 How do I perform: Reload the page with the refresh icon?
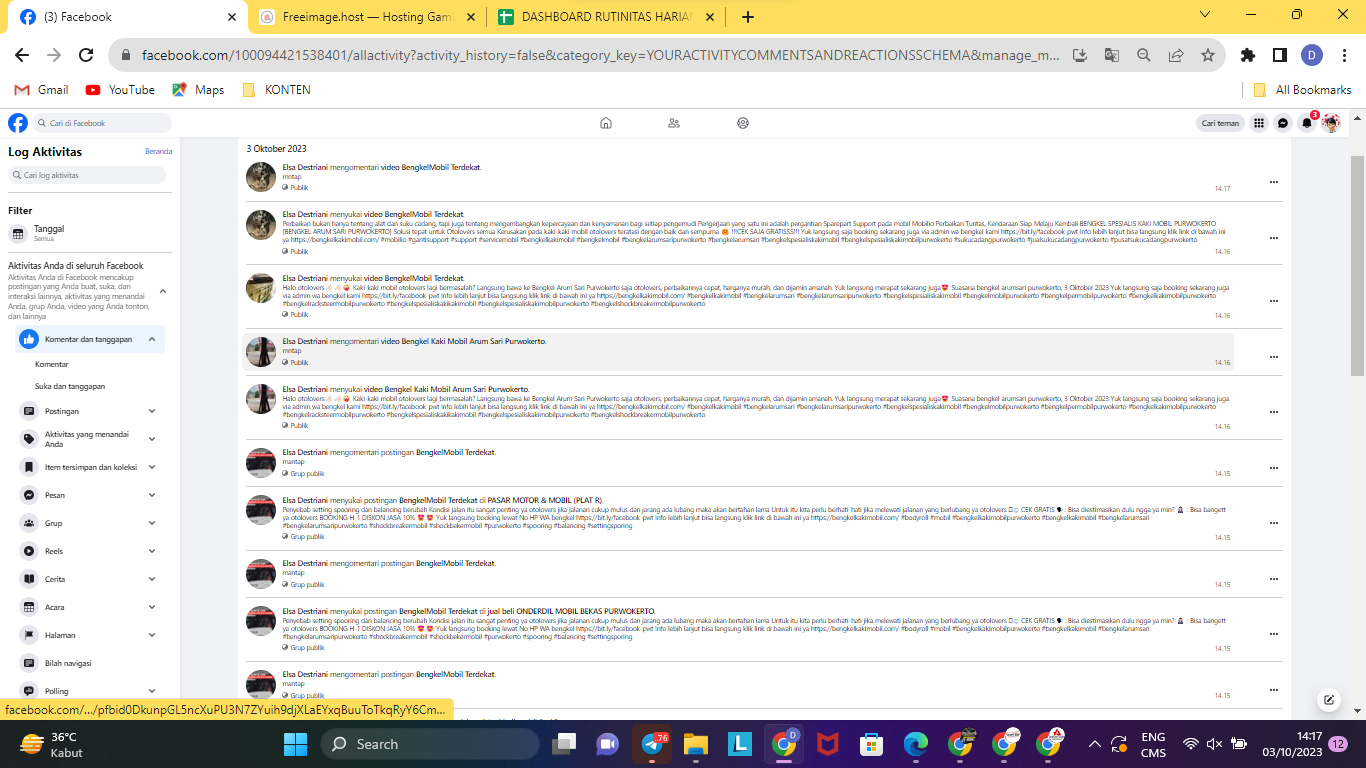pos(86,55)
